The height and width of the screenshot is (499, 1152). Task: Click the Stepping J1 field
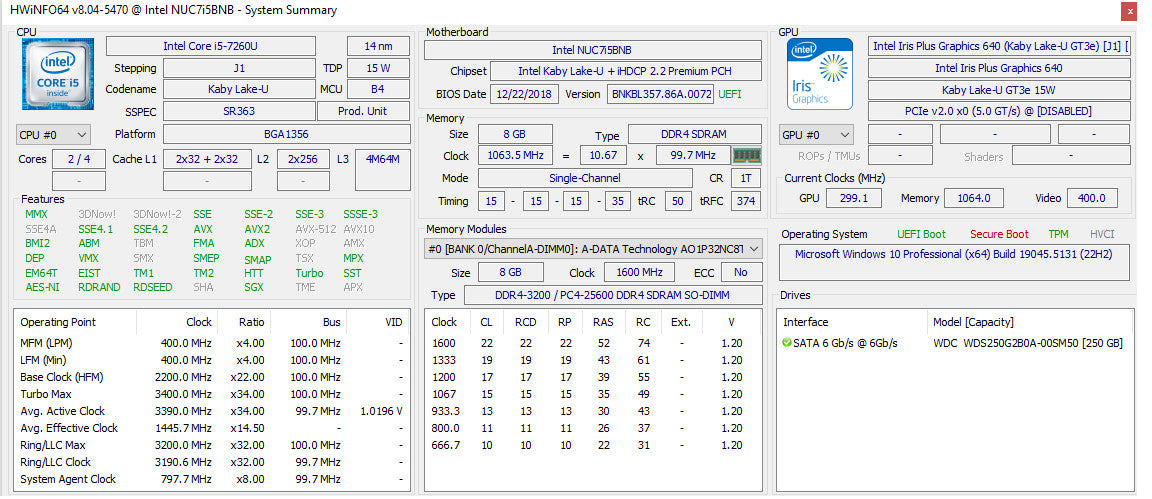pos(240,68)
